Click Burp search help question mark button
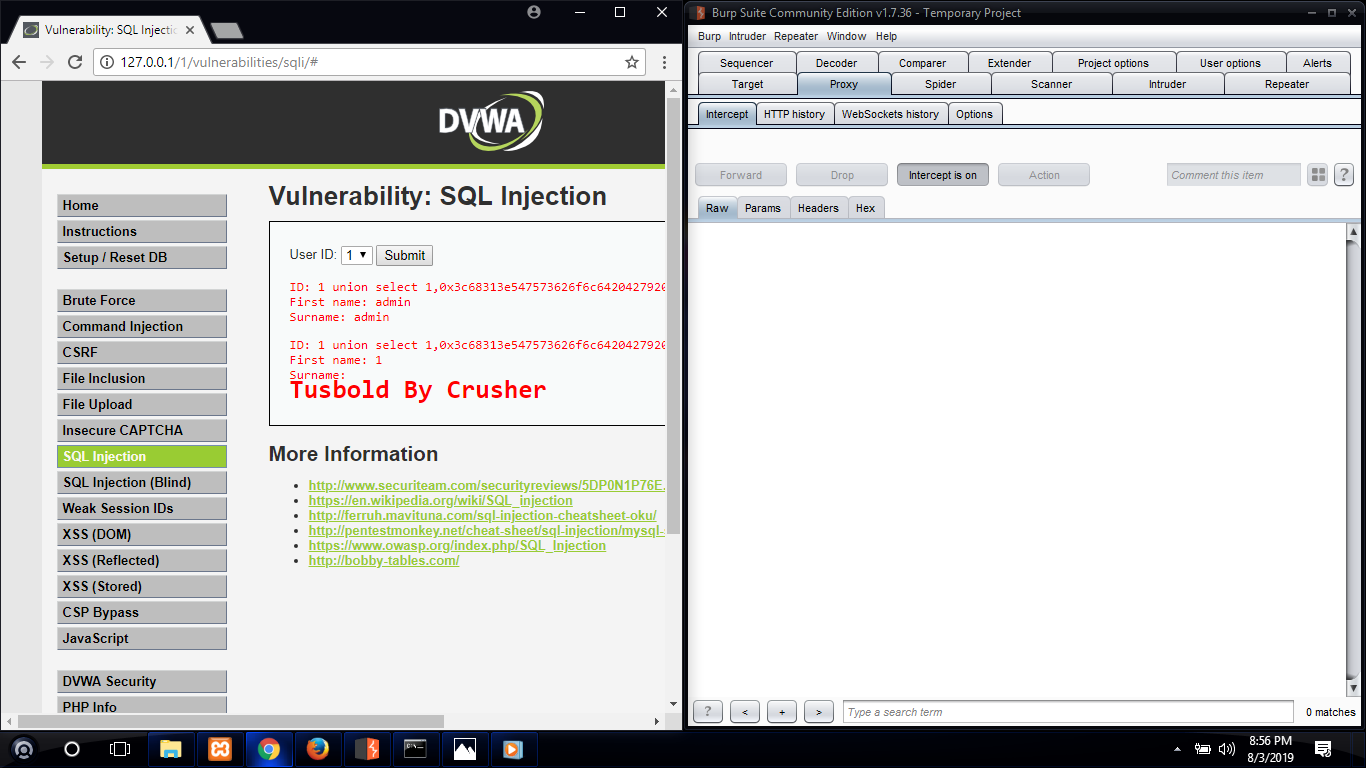 point(708,712)
